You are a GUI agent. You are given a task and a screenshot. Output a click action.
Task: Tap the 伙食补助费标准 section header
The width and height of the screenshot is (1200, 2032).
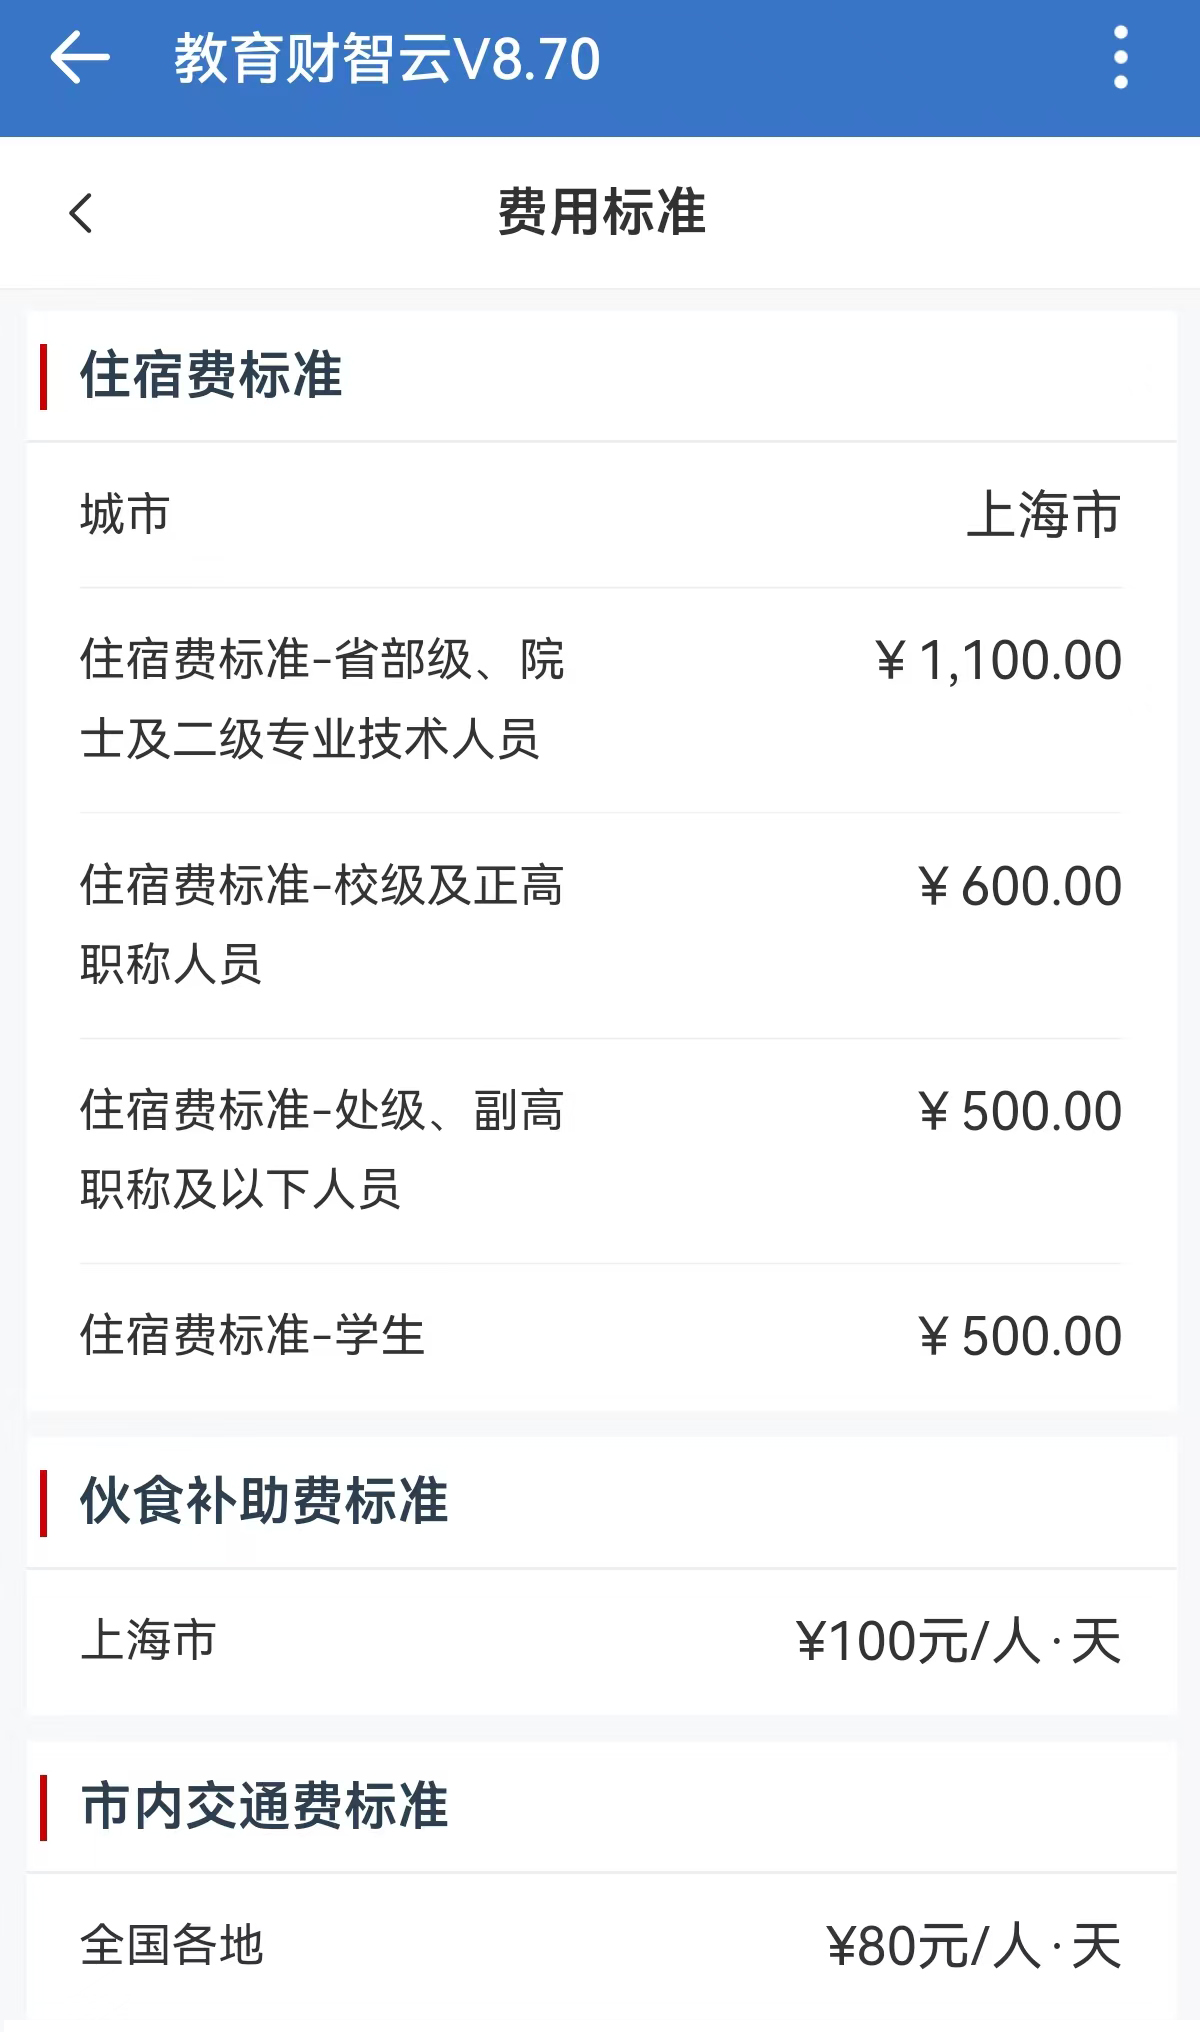264,1502
